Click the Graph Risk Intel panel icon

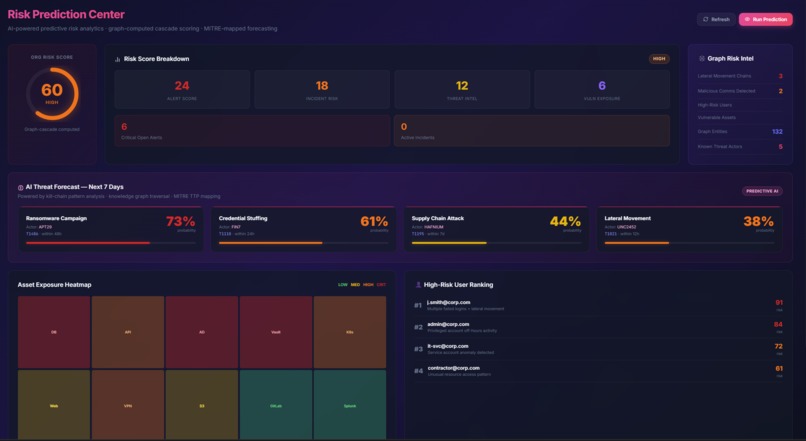click(x=702, y=59)
